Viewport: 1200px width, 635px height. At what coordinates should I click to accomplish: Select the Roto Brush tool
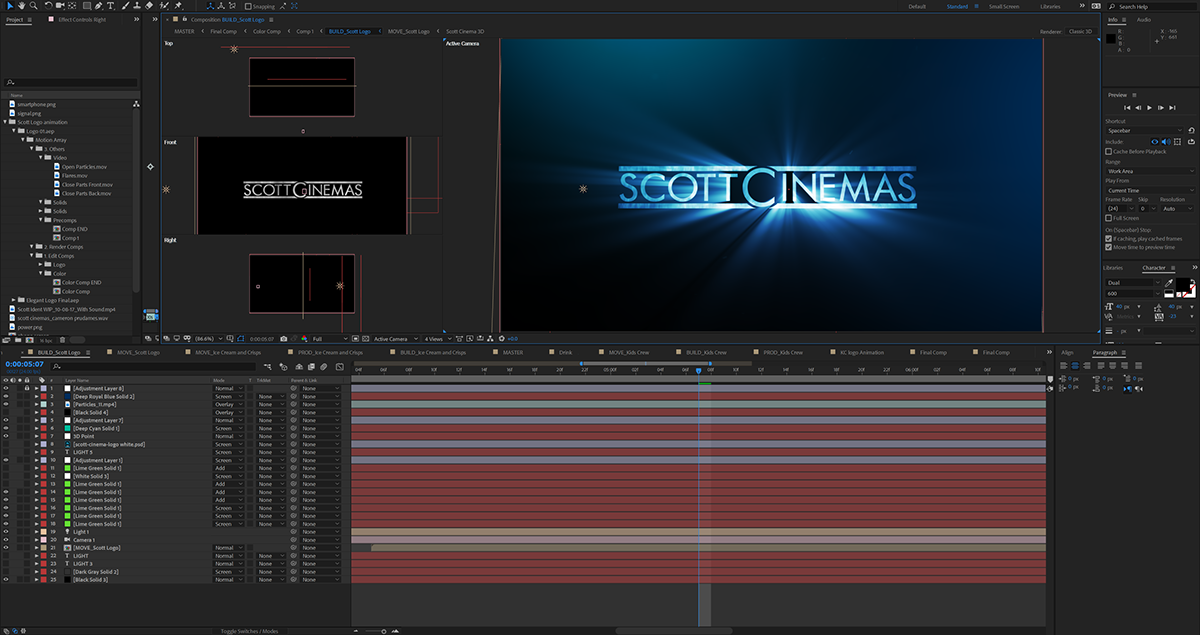pyautogui.click(x=164, y=6)
